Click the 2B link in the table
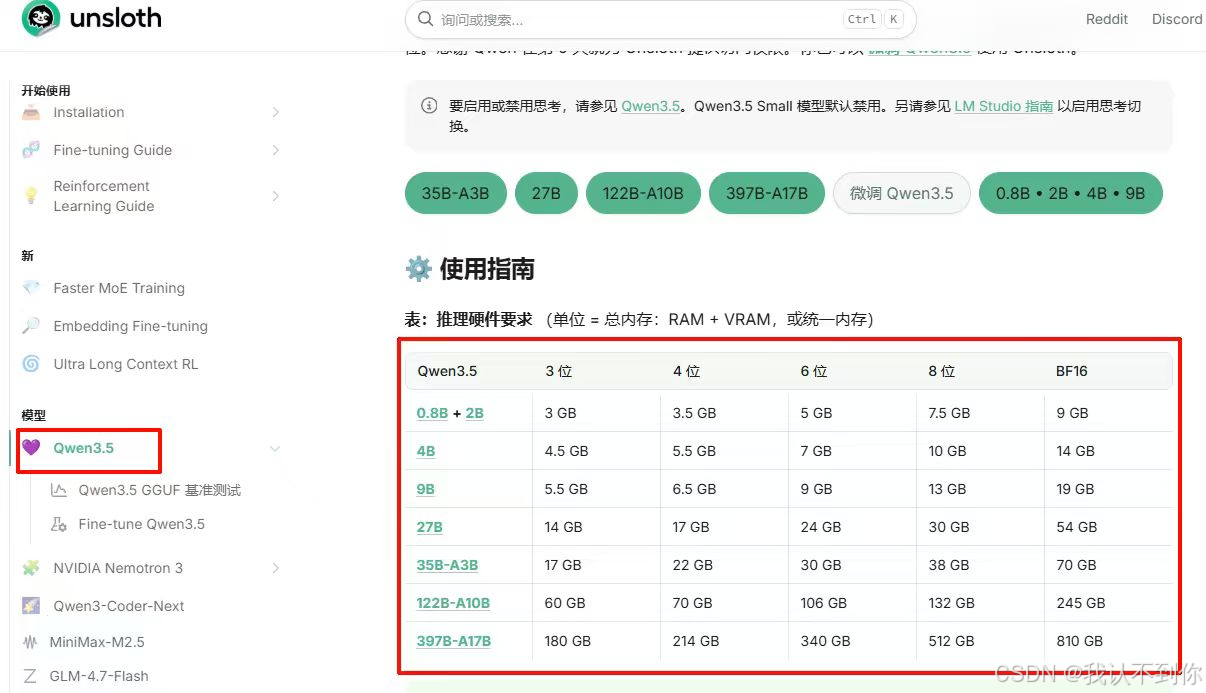1206x693 pixels. coord(475,413)
